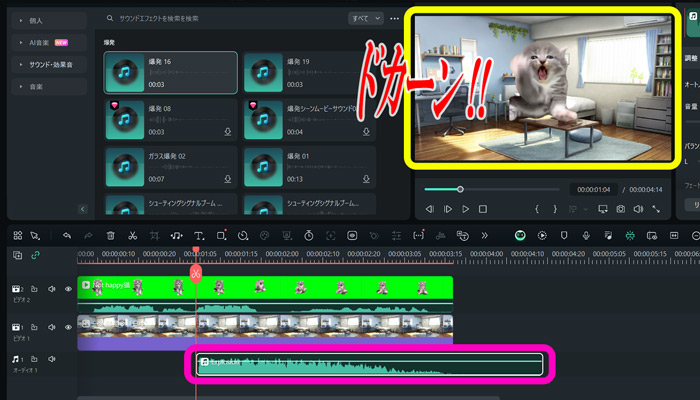Take a preview snapshot with camera icon
Image resolution: width=700 pixels, height=400 pixels.
pyautogui.click(x=621, y=209)
